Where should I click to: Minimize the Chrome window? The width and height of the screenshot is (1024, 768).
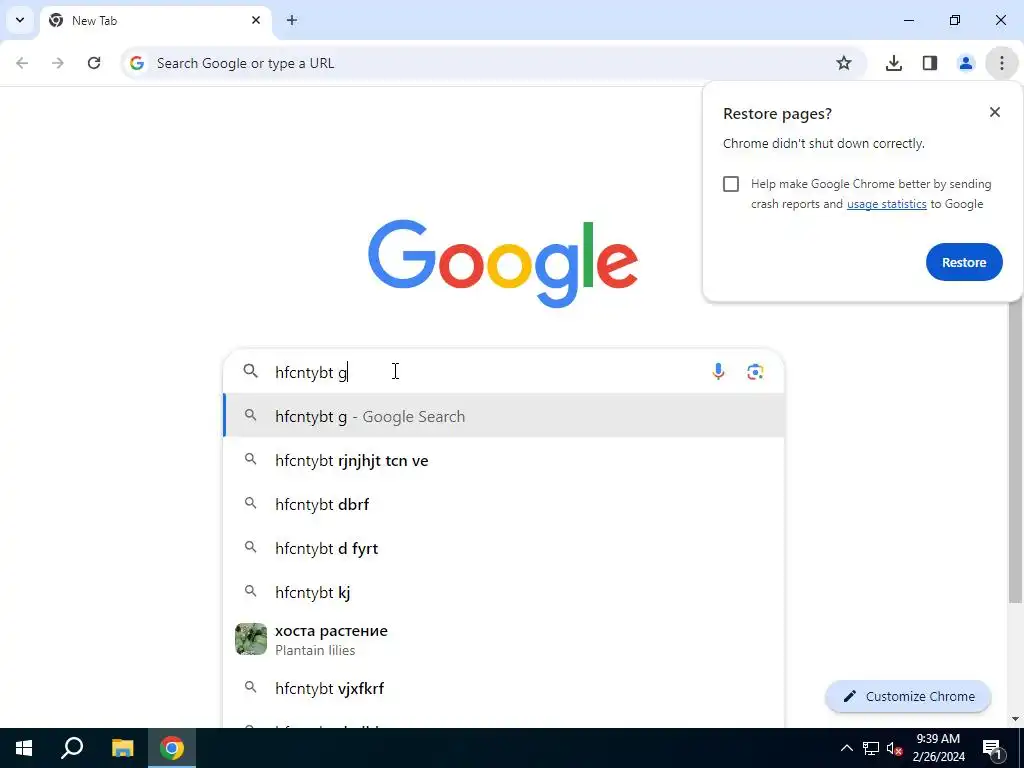(x=909, y=20)
